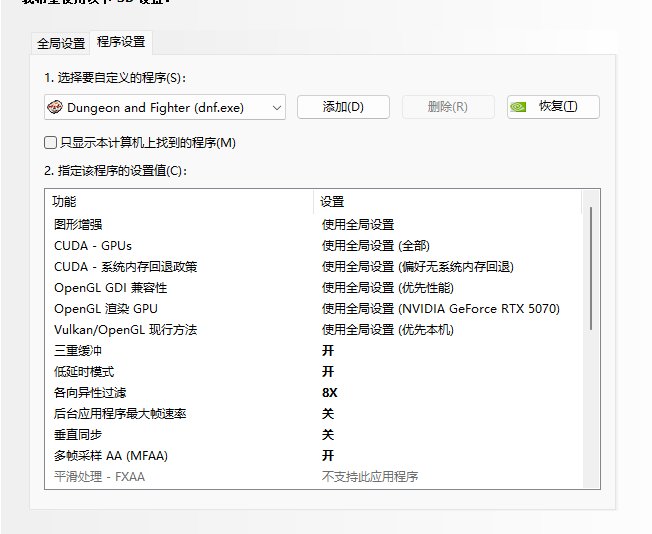Image resolution: width=652 pixels, height=534 pixels.
Task: Click the 使用全局设置 (全部) value
Action: pyautogui.click(x=375, y=246)
